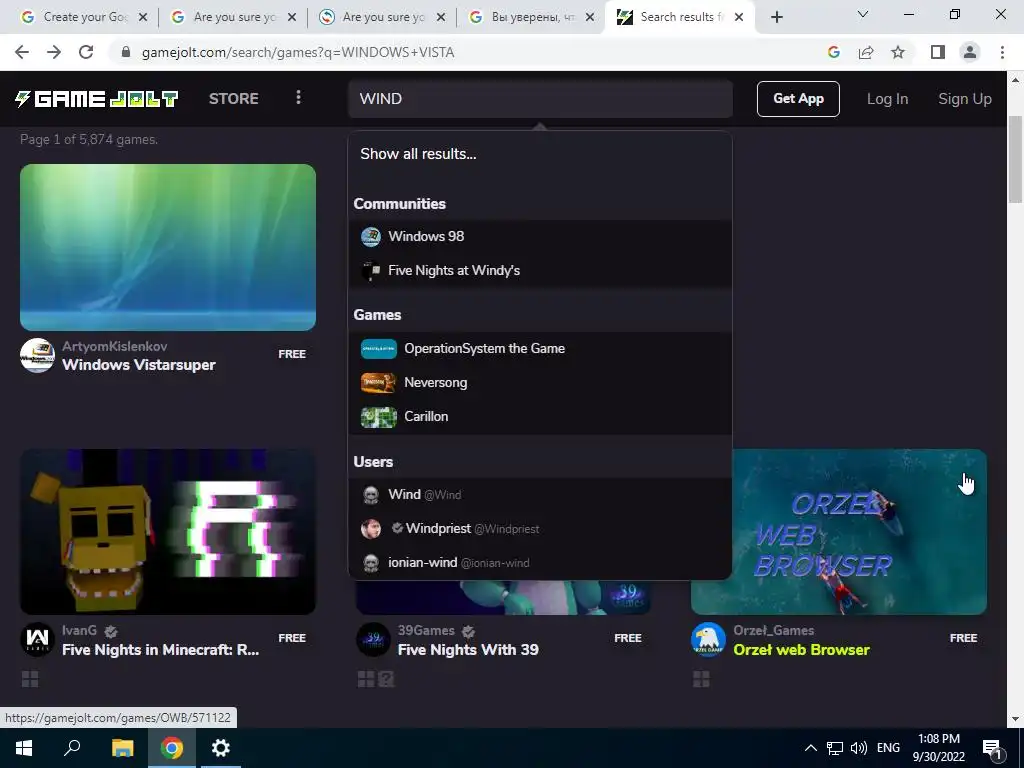The height and width of the screenshot is (768, 1024).
Task: Switch to the third 'Are you sure yo' tab
Action: pos(384,17)
